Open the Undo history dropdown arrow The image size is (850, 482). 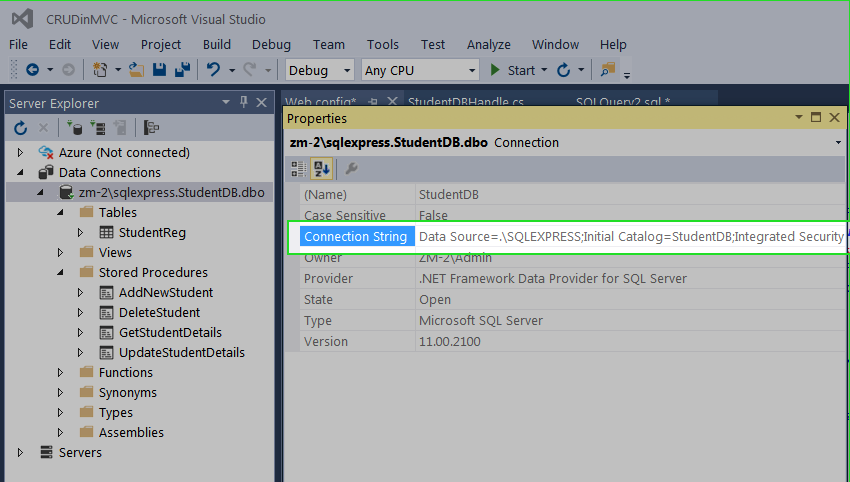click(231, 70)
